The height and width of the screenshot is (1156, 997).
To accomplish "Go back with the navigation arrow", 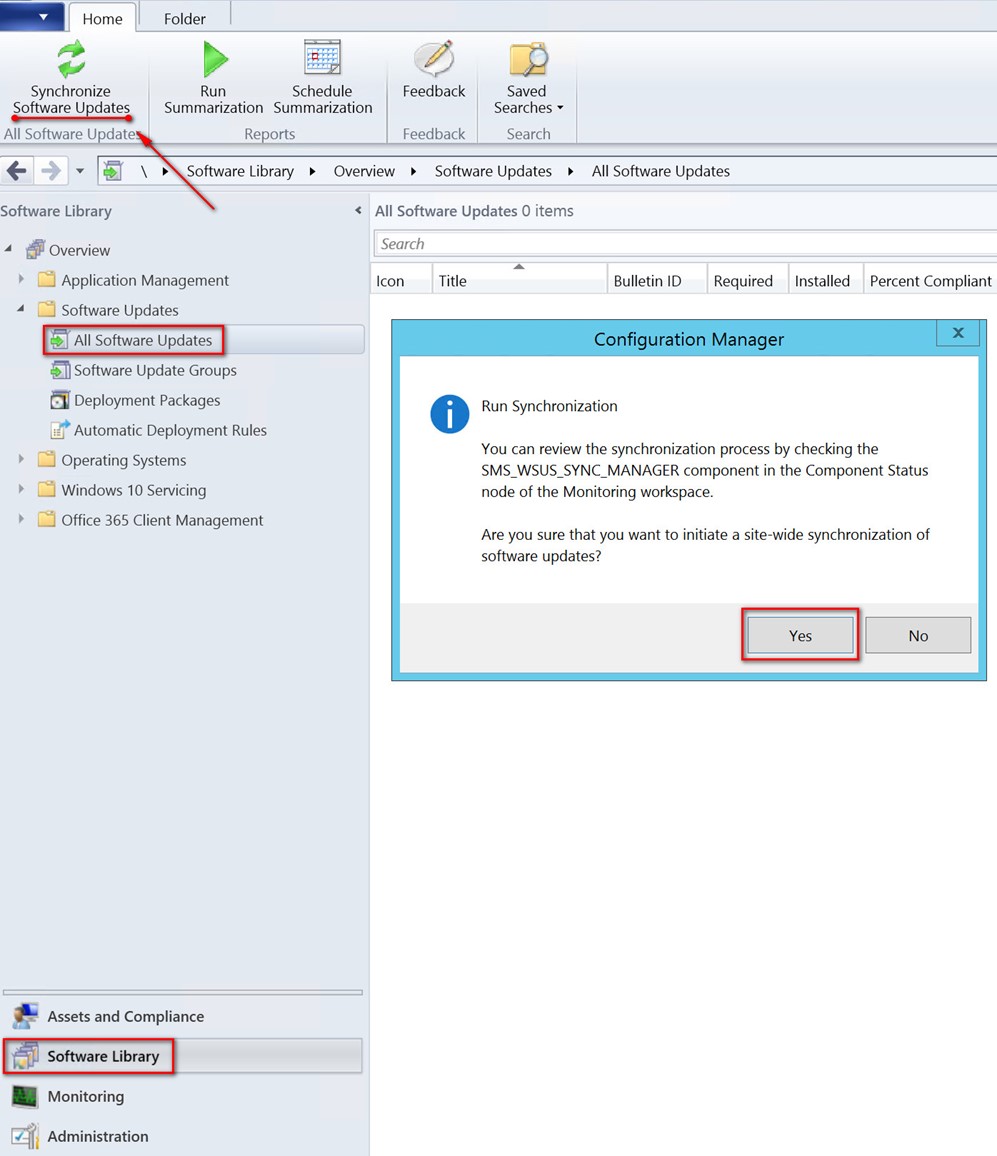I will click(x=16, y=171).
